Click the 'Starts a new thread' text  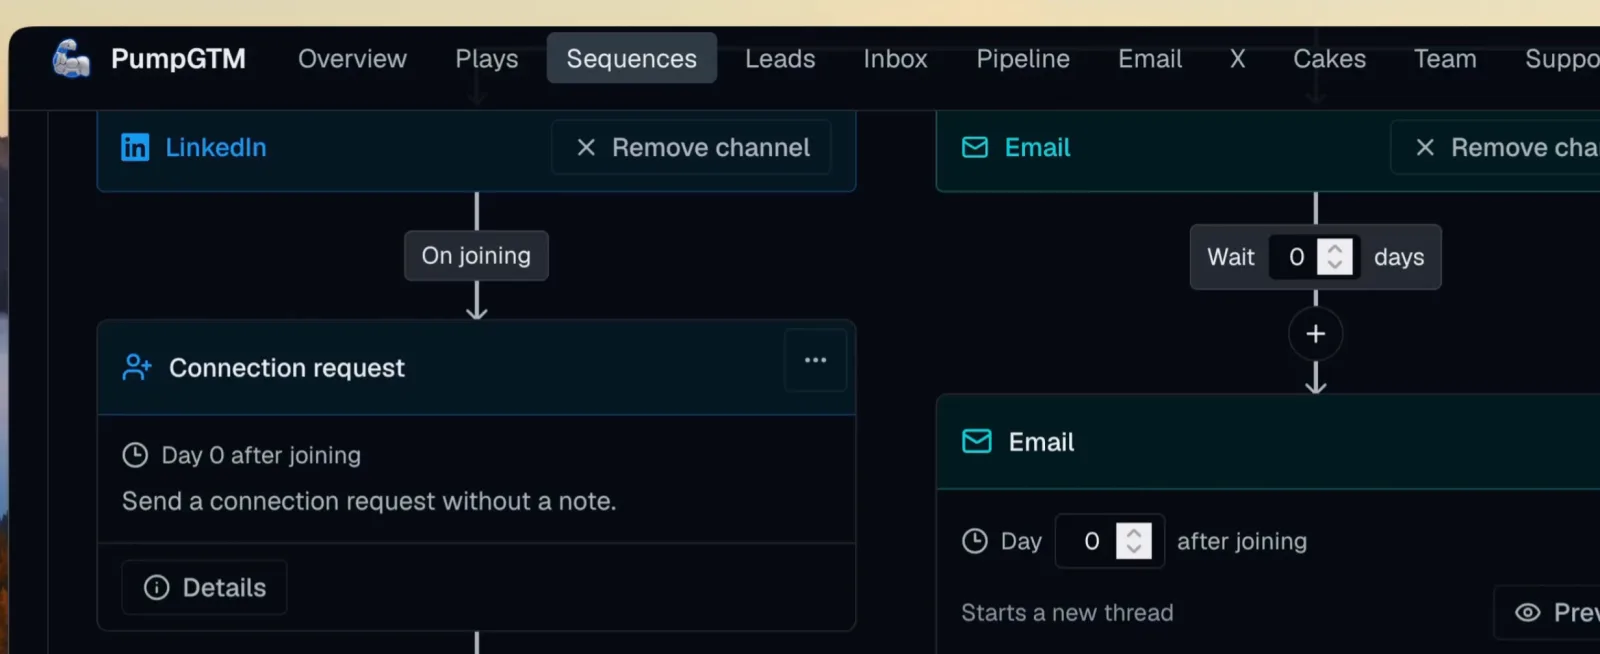pos(1067,613)
